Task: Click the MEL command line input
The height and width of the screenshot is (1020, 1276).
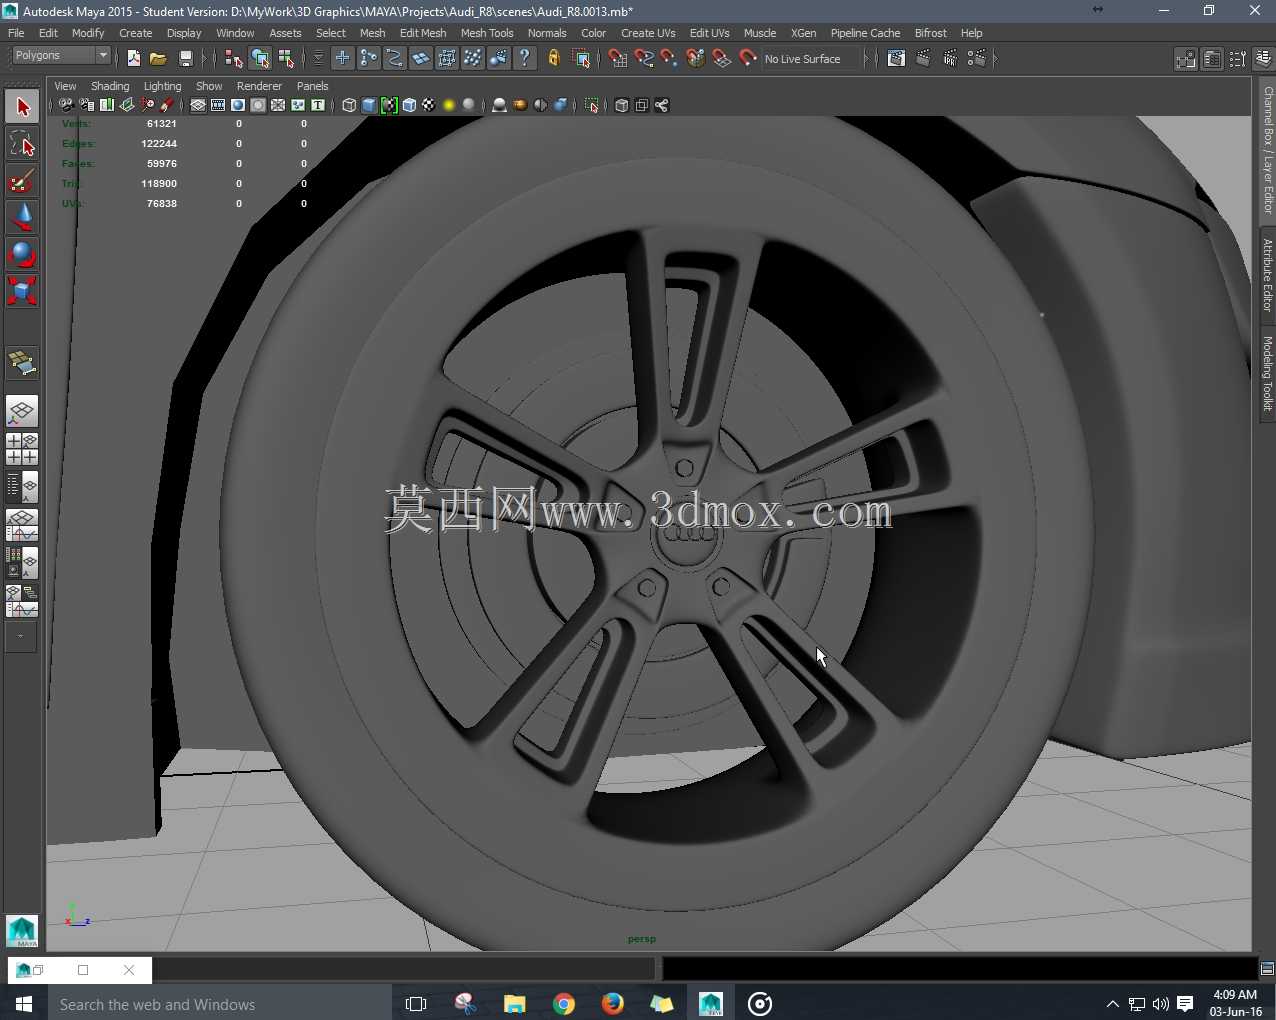Action: [x=403, y=968]
